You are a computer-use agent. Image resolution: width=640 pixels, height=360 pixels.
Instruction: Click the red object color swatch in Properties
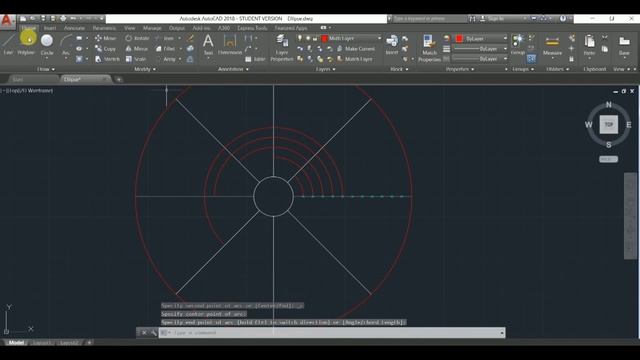459,38
